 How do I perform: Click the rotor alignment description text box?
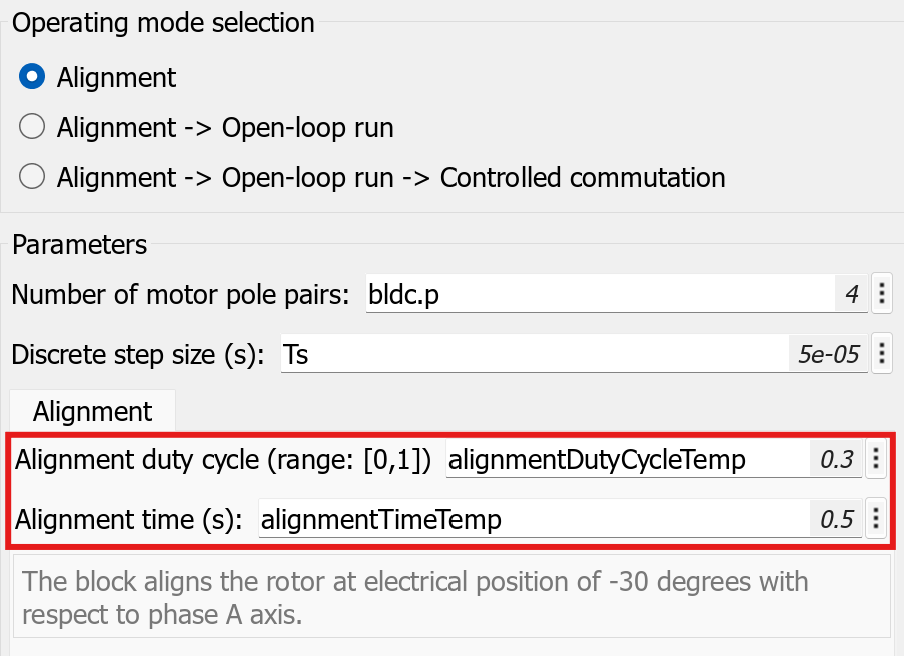450,597
